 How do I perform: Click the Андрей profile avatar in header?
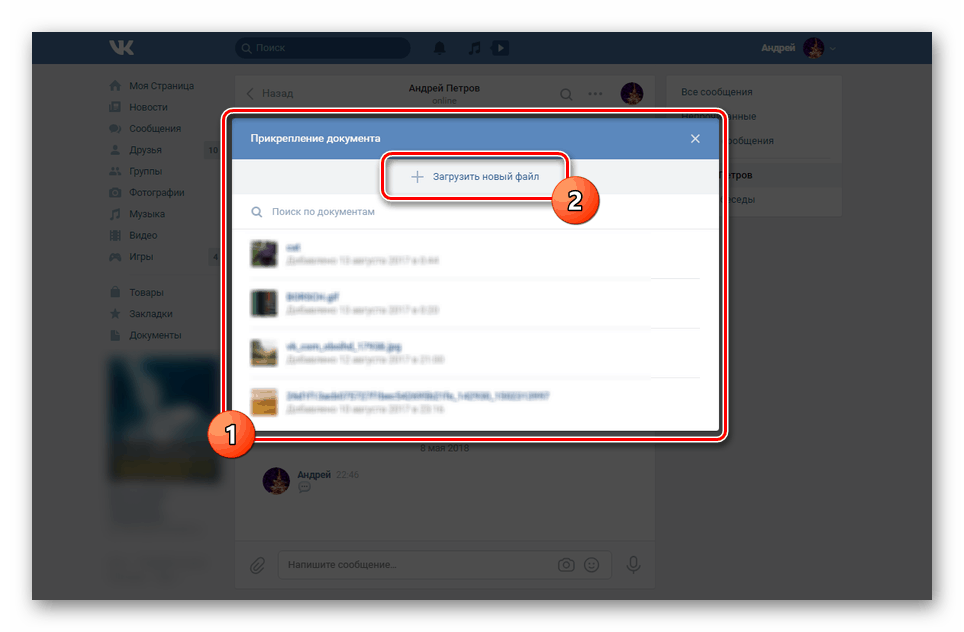(x=813, y=48)
